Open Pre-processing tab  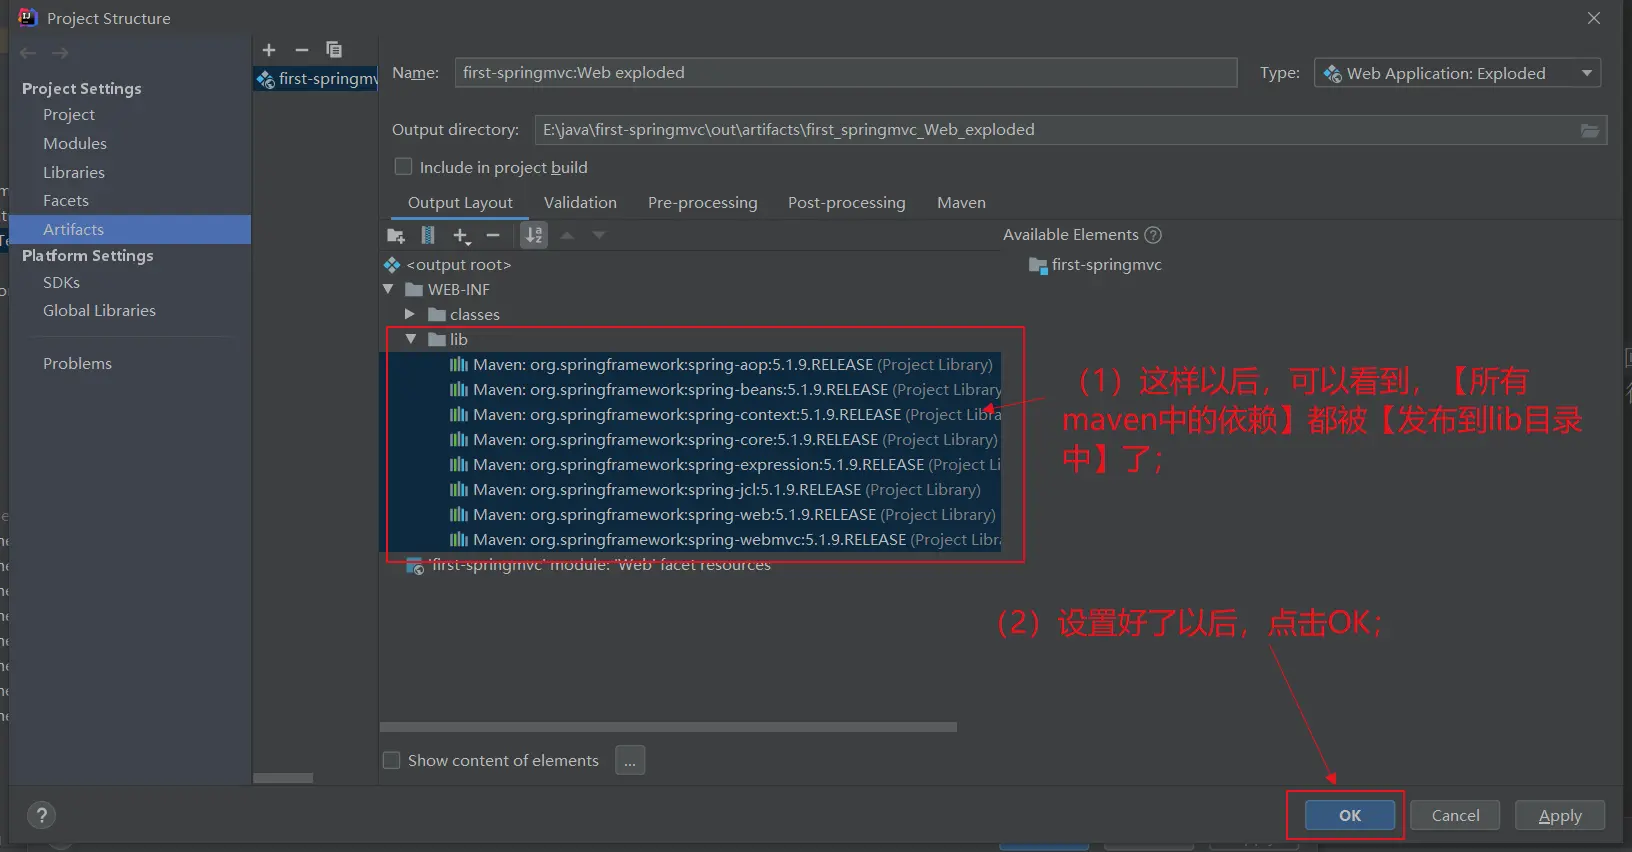tap(703, 203)
